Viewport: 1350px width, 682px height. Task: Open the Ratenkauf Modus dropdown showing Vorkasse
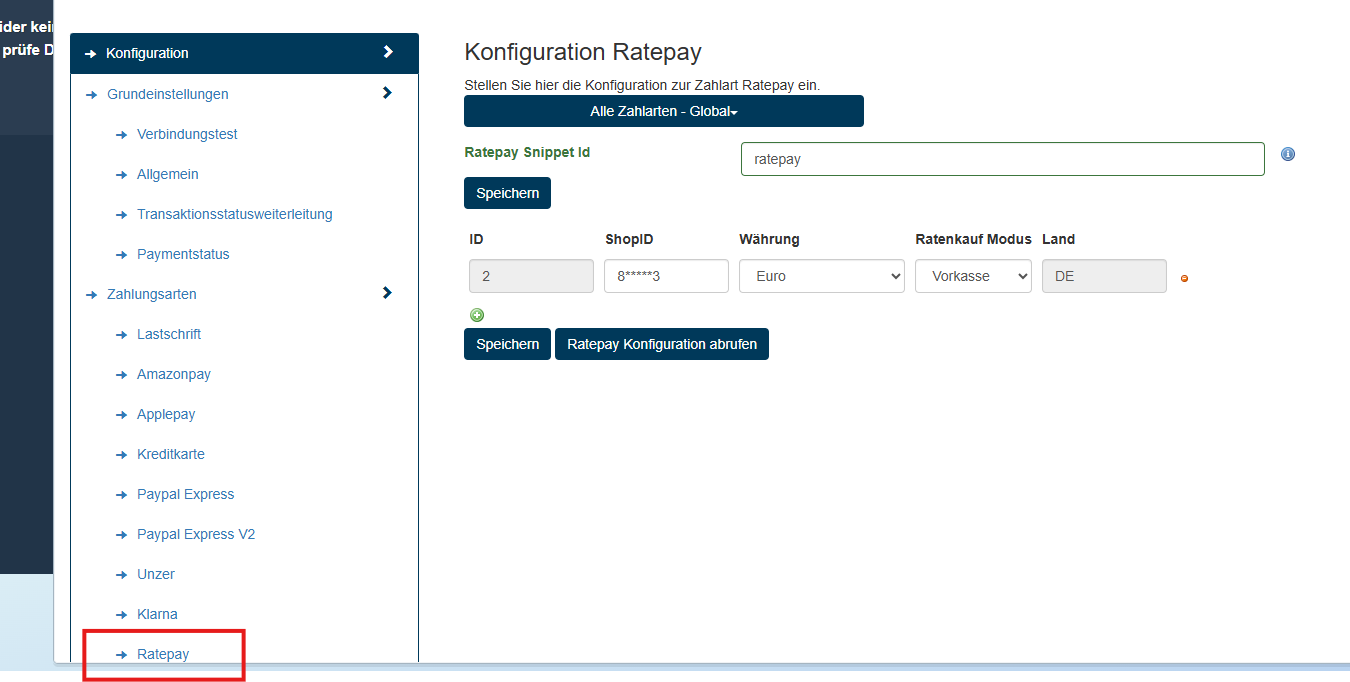pyautogui.click(x=973, y=276)
